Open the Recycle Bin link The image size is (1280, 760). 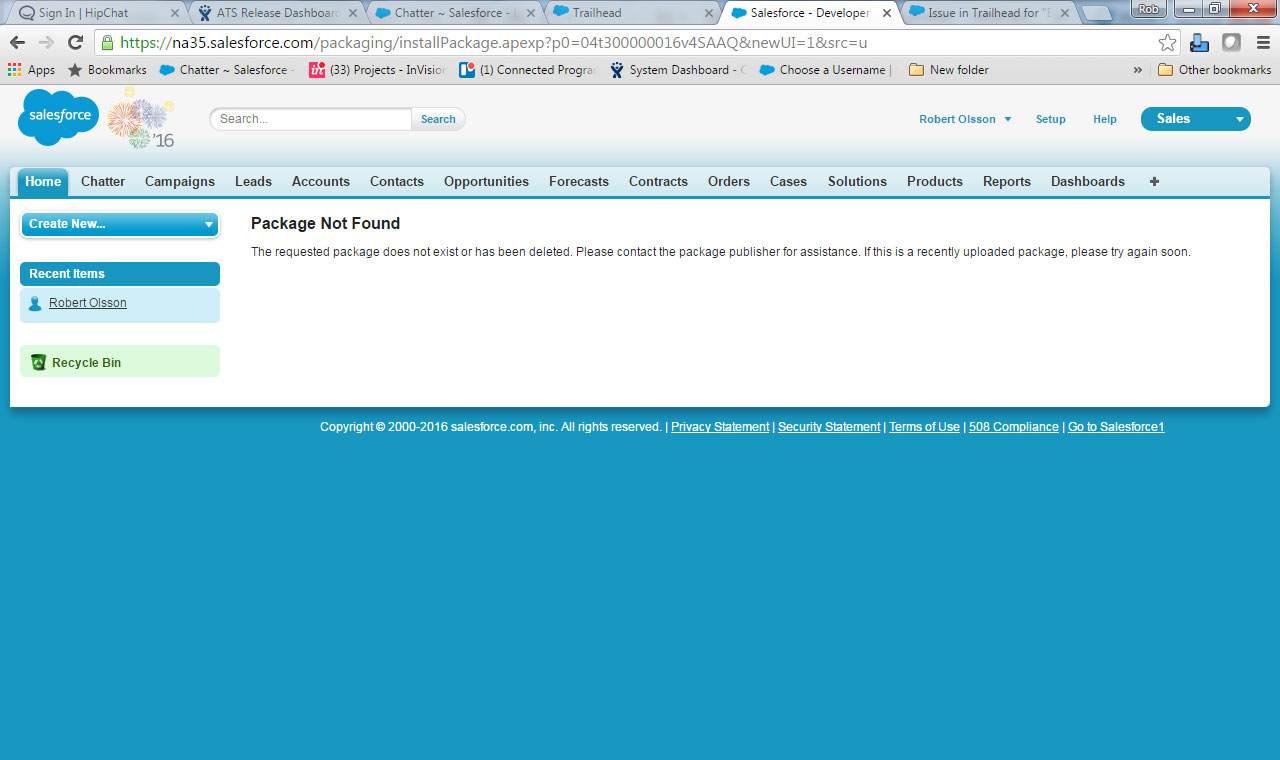[86, 363]
